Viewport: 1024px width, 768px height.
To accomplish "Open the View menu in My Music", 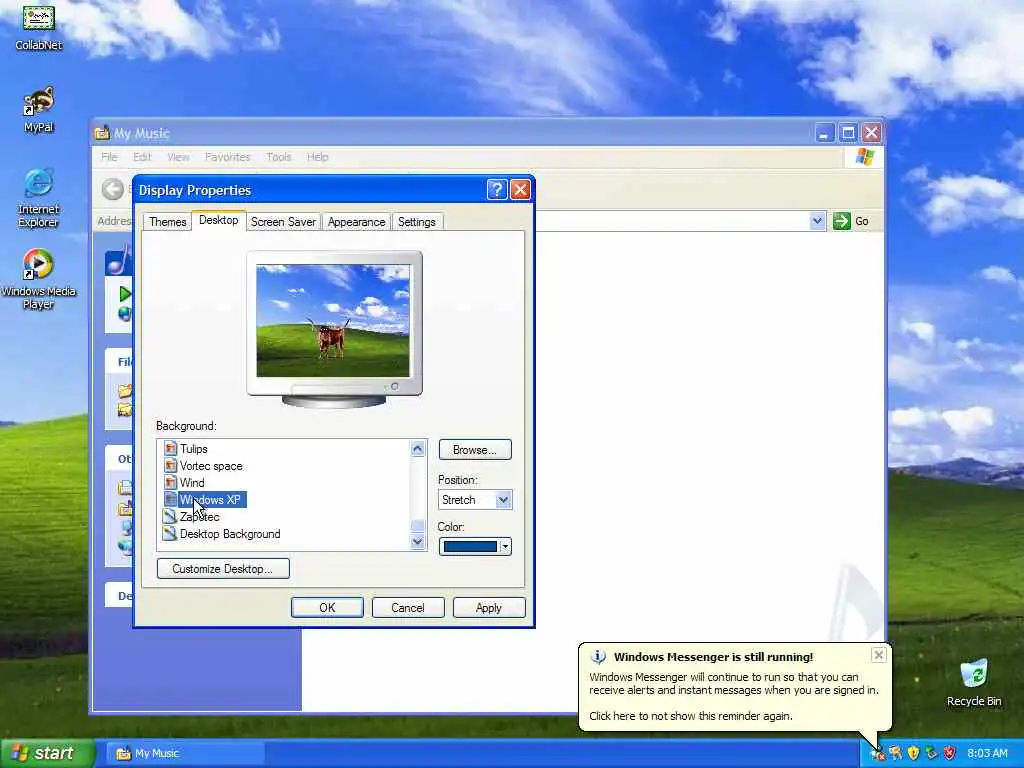I will pos(178,157).
